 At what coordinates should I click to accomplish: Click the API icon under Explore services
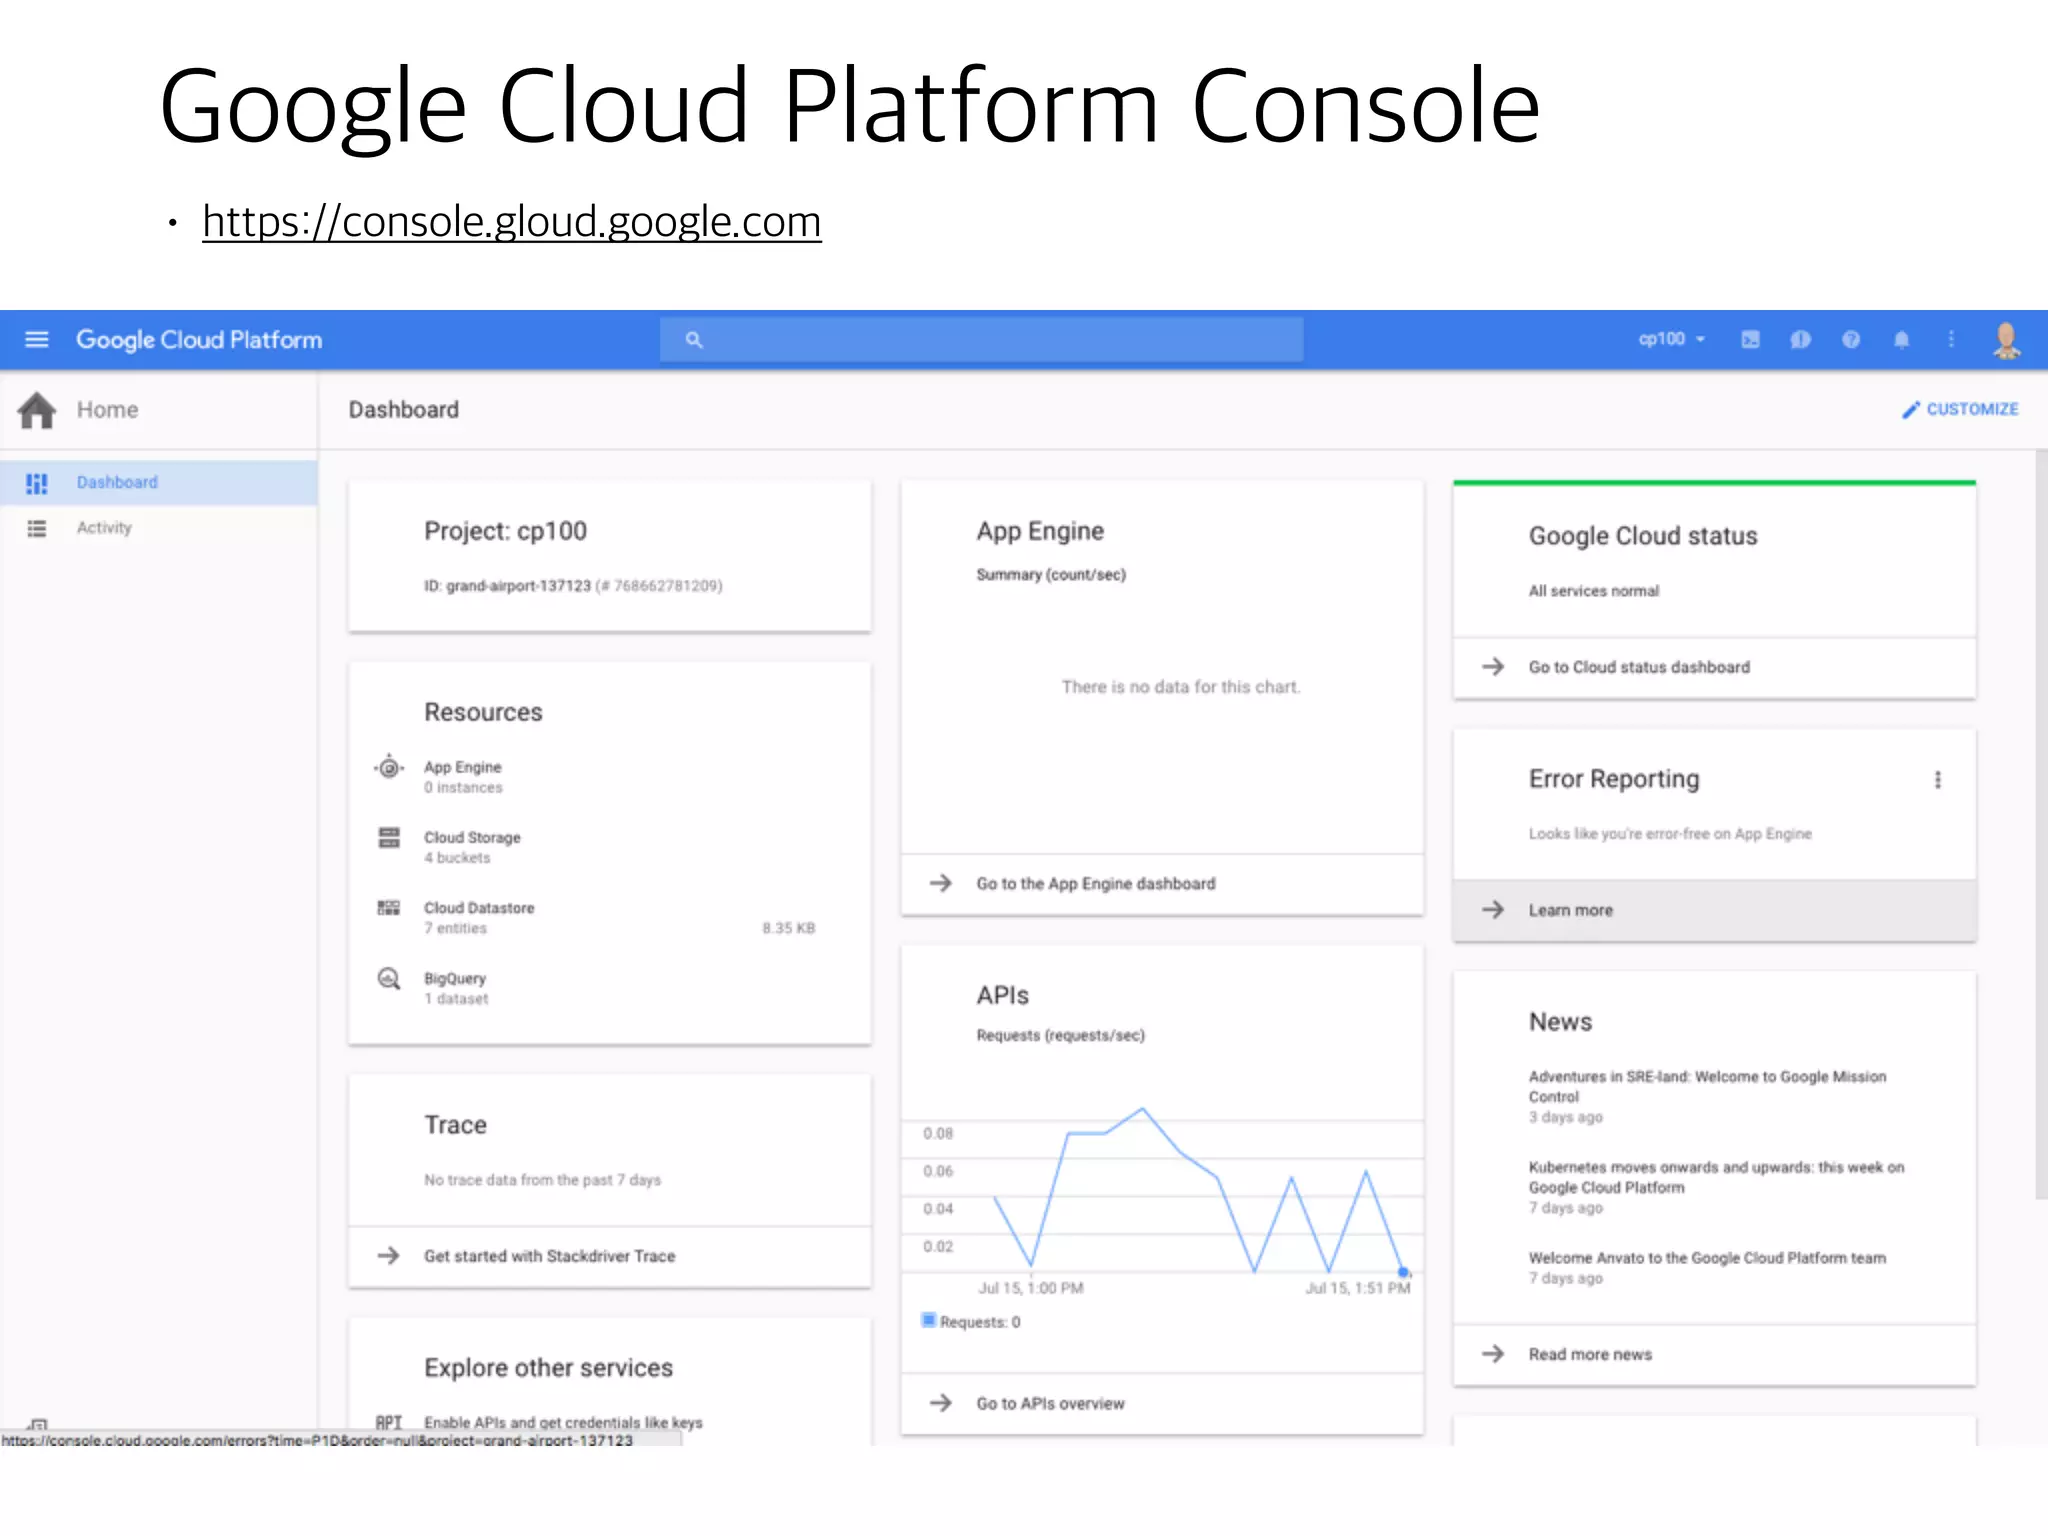coord(389,1422)
